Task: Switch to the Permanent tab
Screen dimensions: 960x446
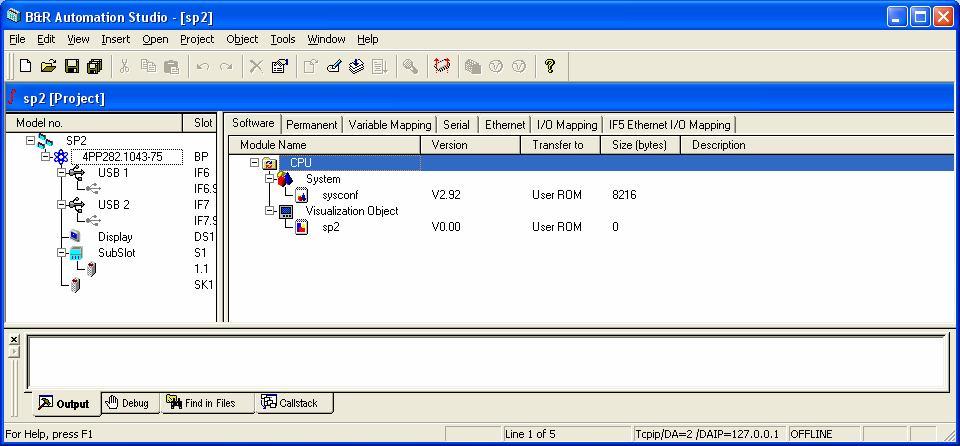Action: click(x=312, y=125)
